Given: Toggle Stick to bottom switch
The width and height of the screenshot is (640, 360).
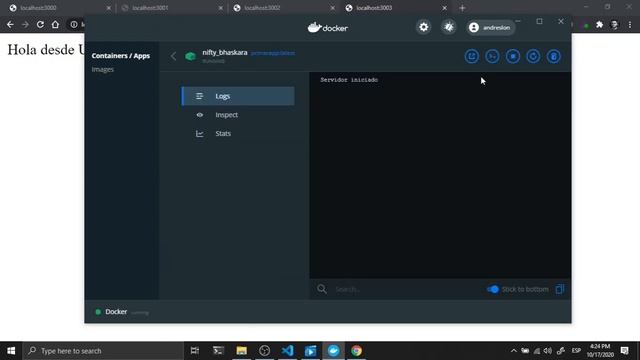Looking at the screenshot, I should point(493,289).
